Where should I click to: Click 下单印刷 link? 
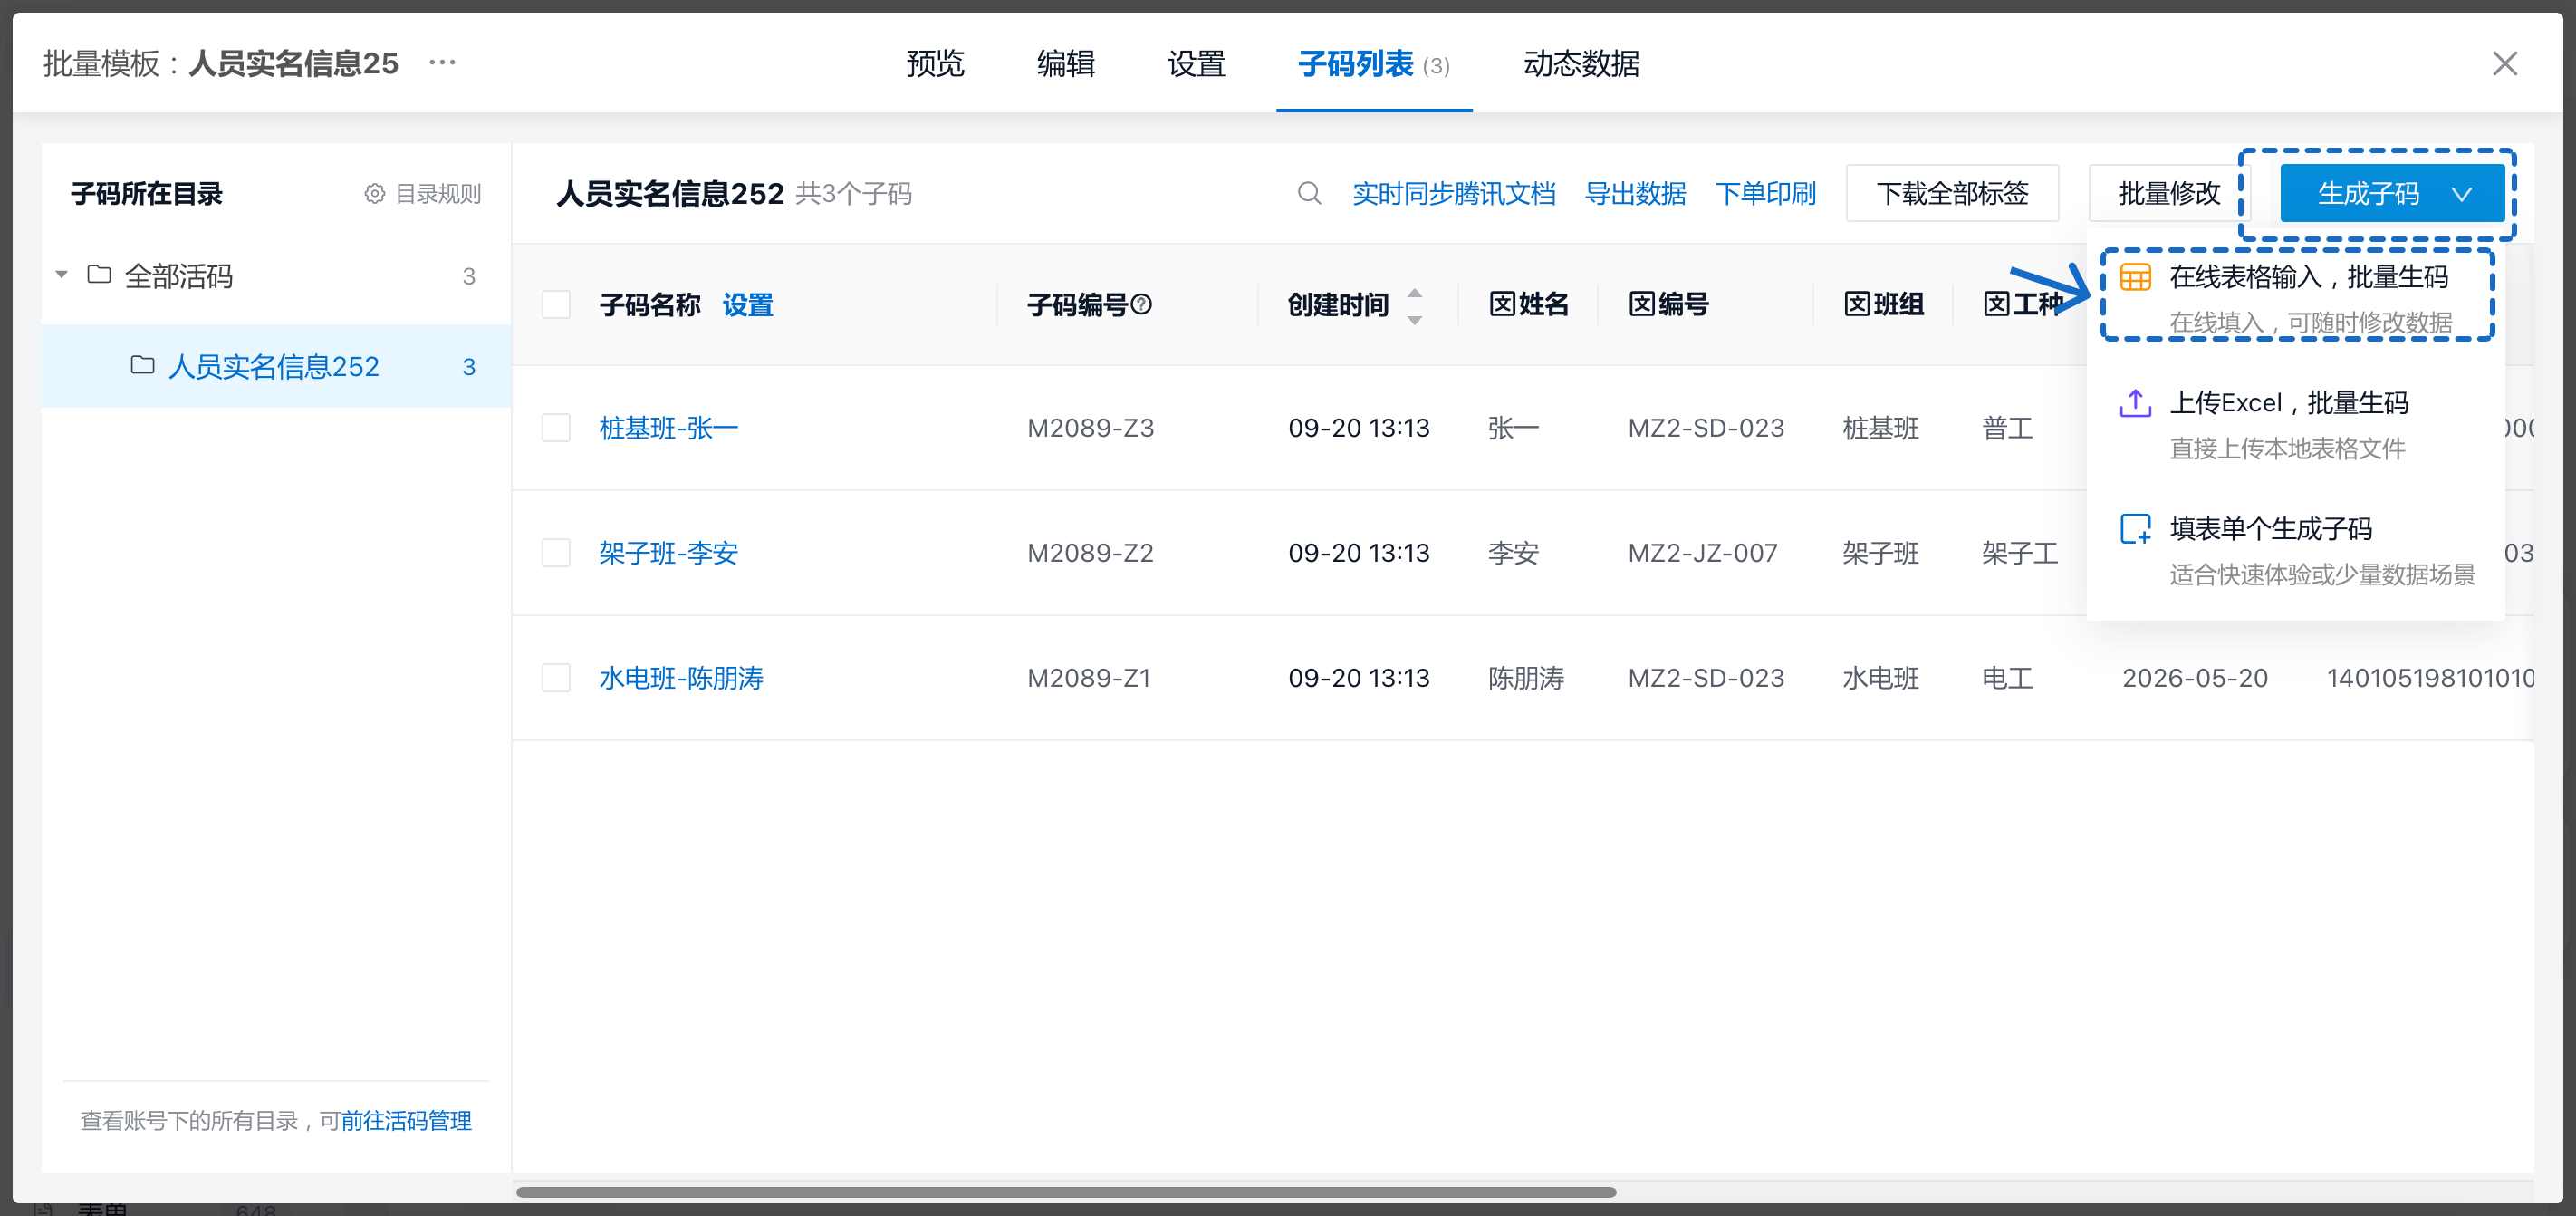click(x=1766, y=193)
